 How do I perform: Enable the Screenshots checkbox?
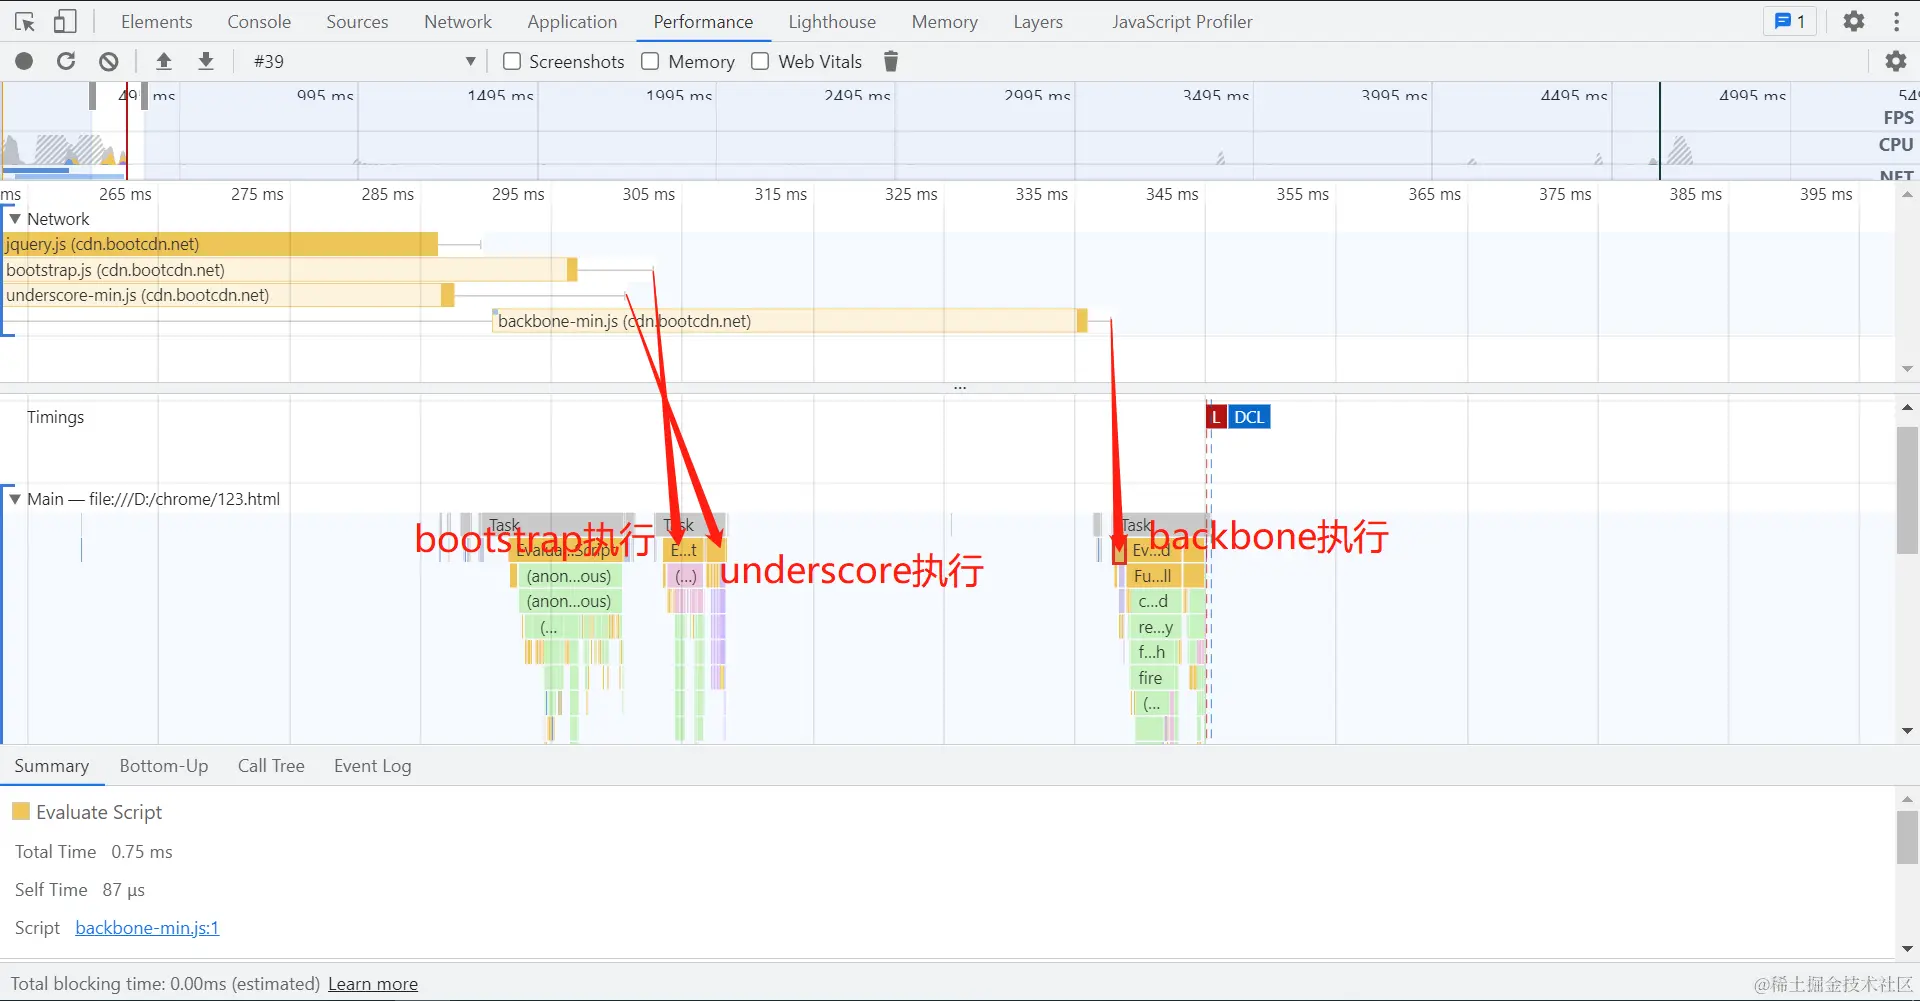512,61
